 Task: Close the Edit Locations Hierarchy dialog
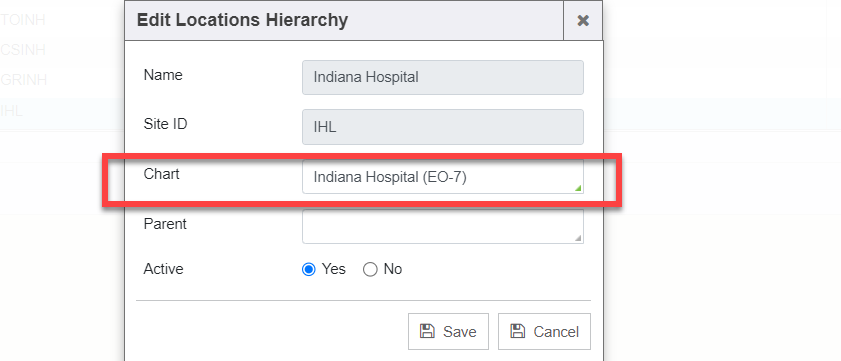(x=583, y=20)
